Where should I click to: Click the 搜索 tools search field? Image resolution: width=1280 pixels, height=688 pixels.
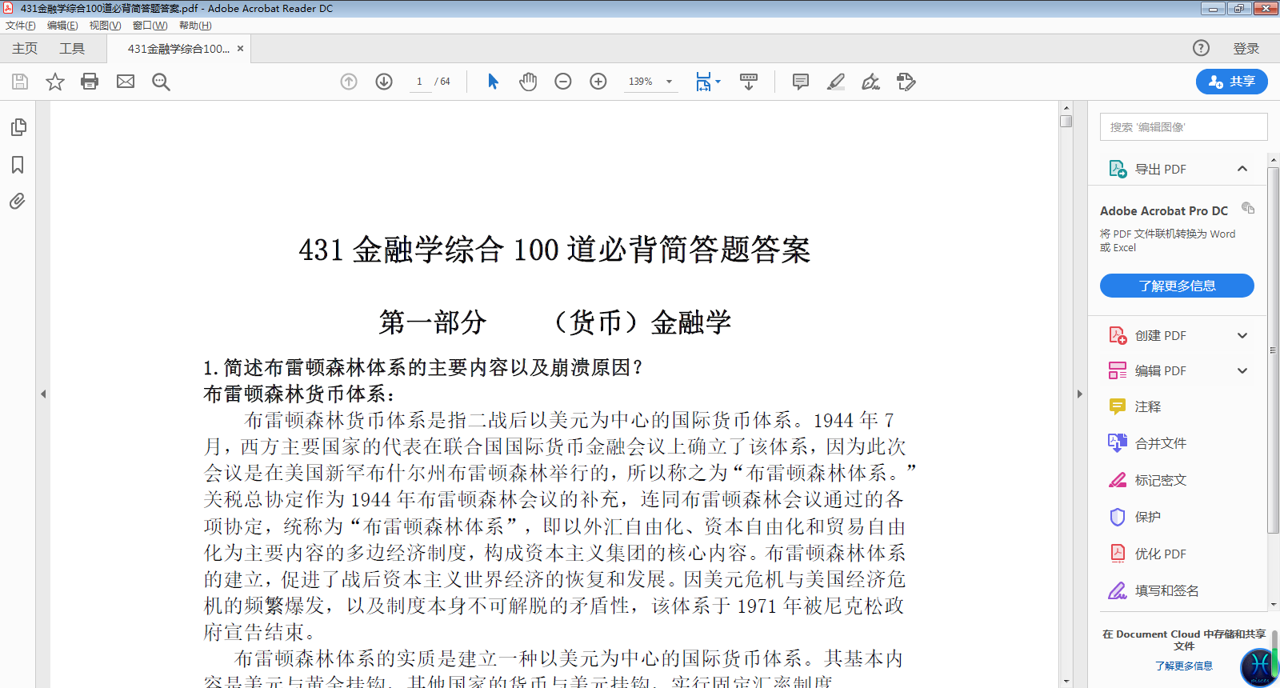(1184, 127)
